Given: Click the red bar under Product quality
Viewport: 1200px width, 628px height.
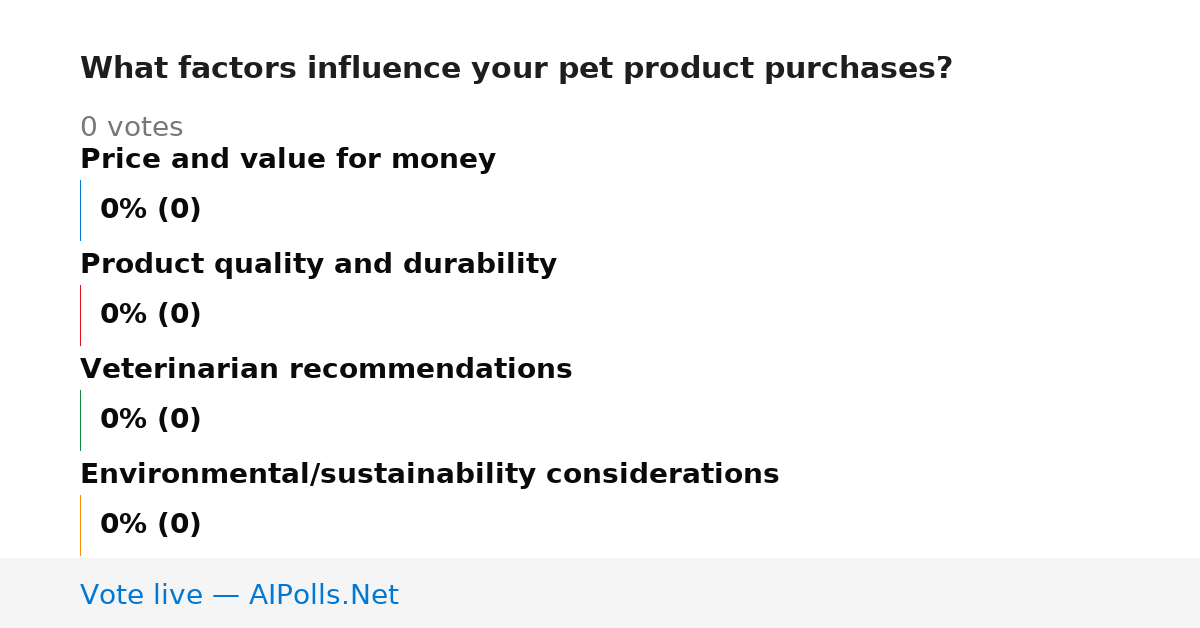Looking at the screenshot, I should (x=80, y=315).
